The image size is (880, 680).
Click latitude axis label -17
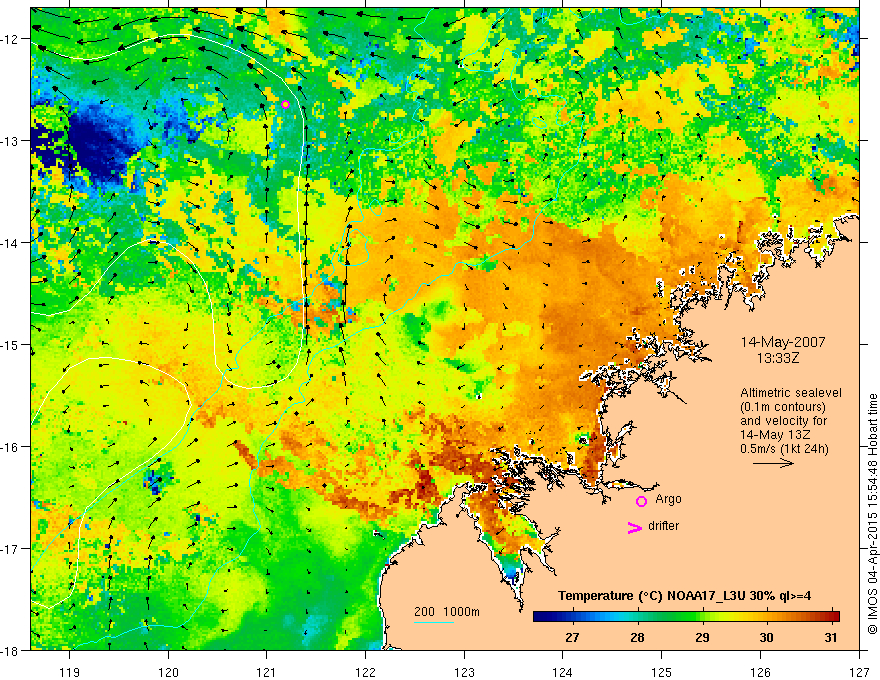point(10,549)
